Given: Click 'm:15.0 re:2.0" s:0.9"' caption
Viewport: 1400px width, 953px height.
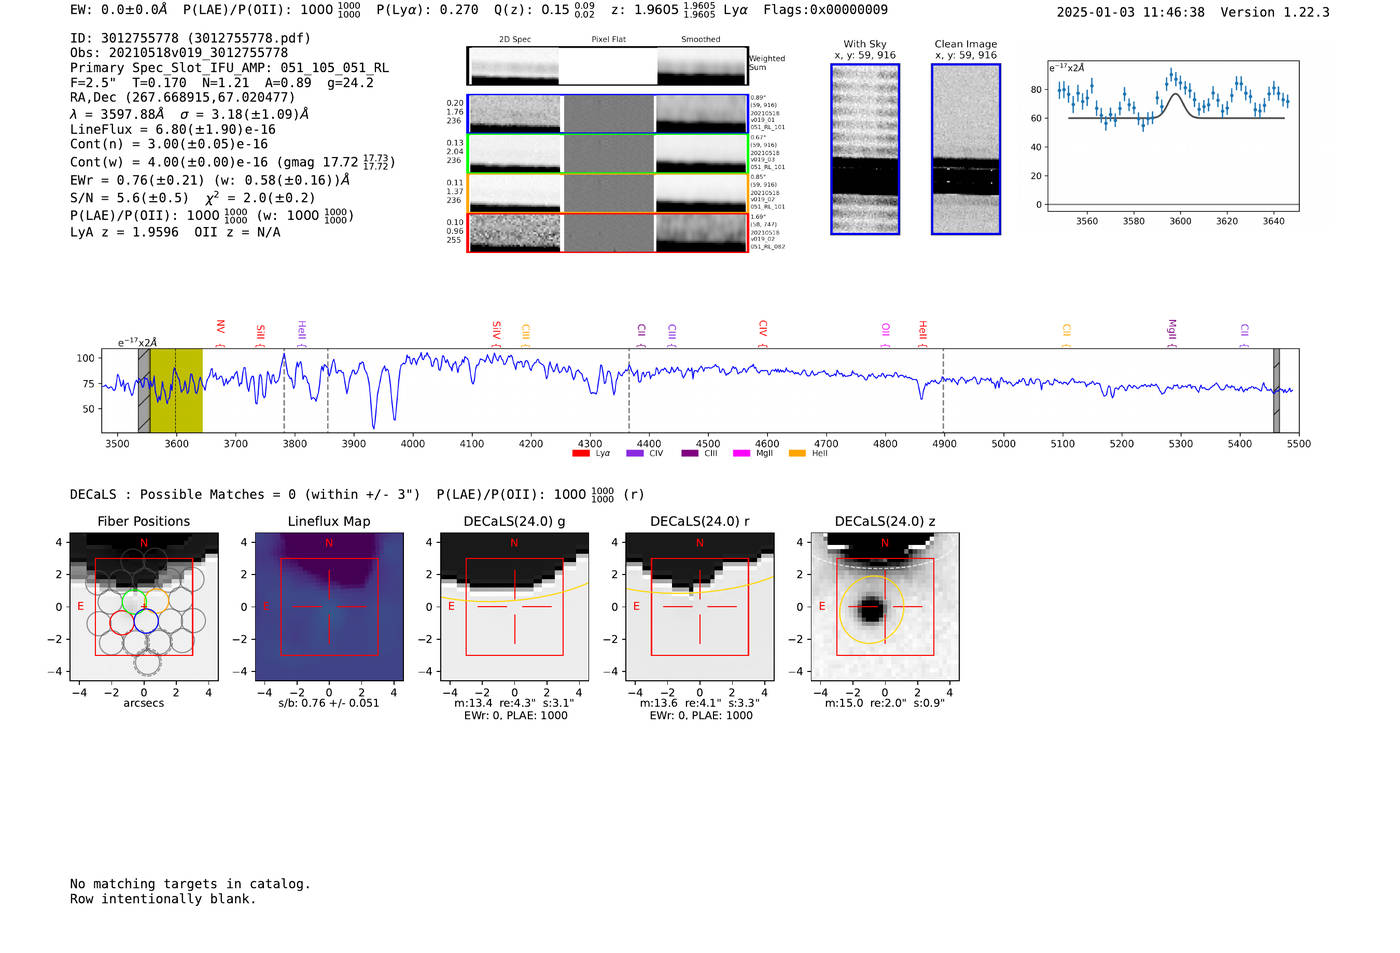Looking at the screenshot, I should [x=885, y=703].
